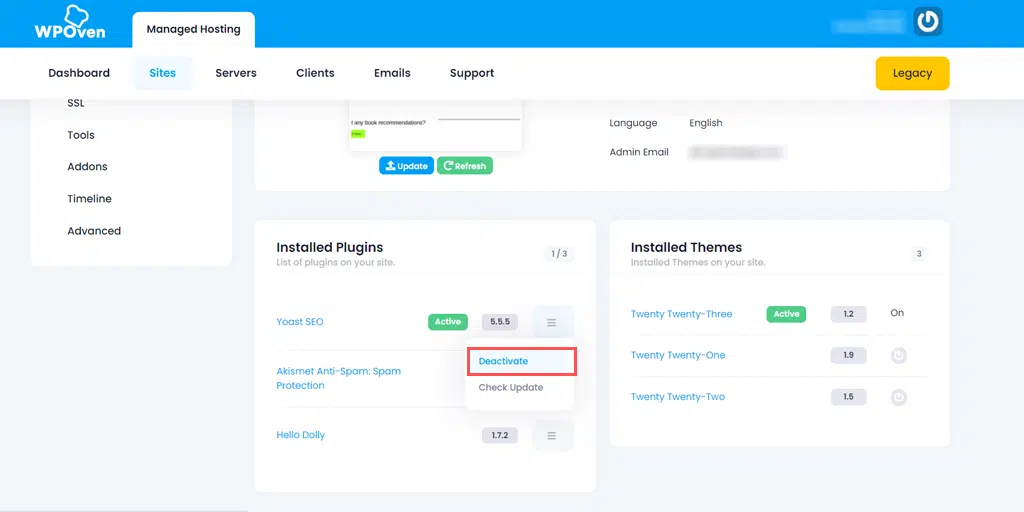Viewport: 1024px width, 512px height.
Task: Open the Sites section
Action: click(163, 73)
